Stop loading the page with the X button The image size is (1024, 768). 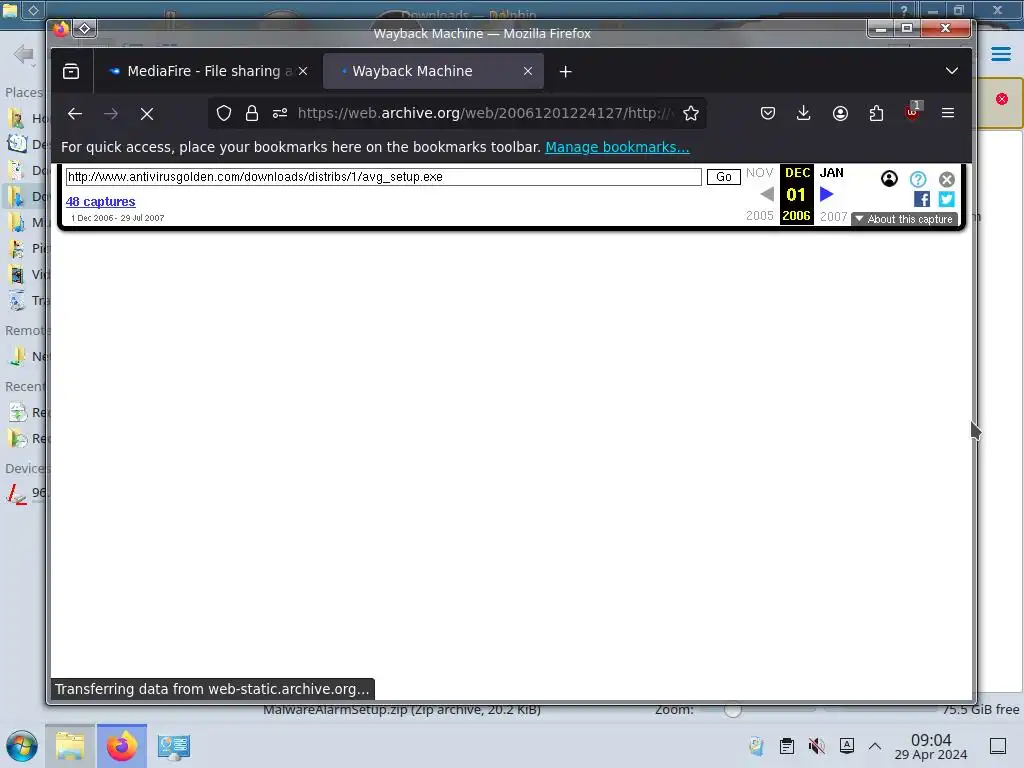(x=147, y=114)
